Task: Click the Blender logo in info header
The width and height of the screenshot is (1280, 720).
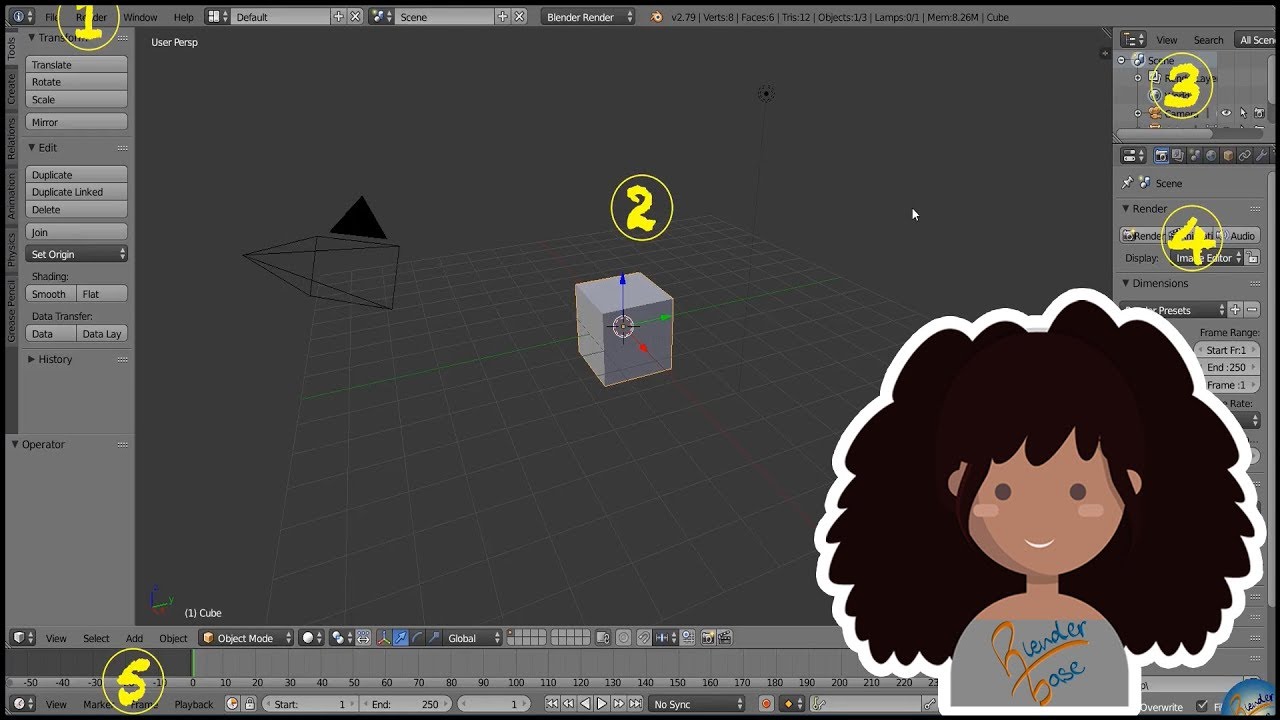Action: click(656, 17)
